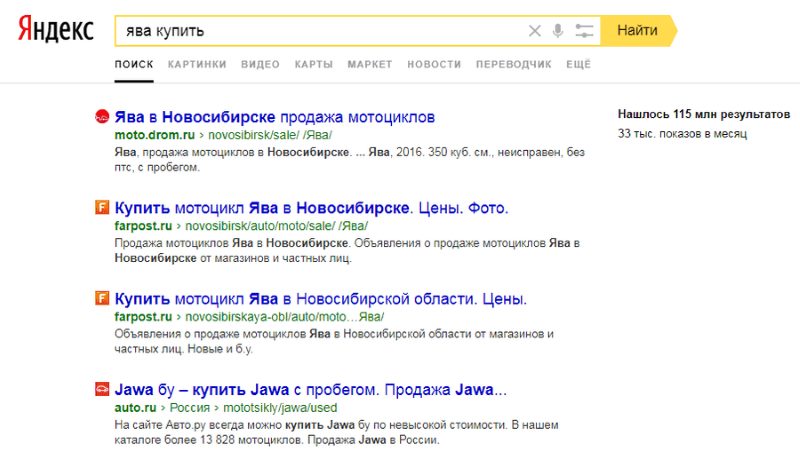Click the Россия breadcrumb link
Screen dimensions: 800x453
(190, 408)
